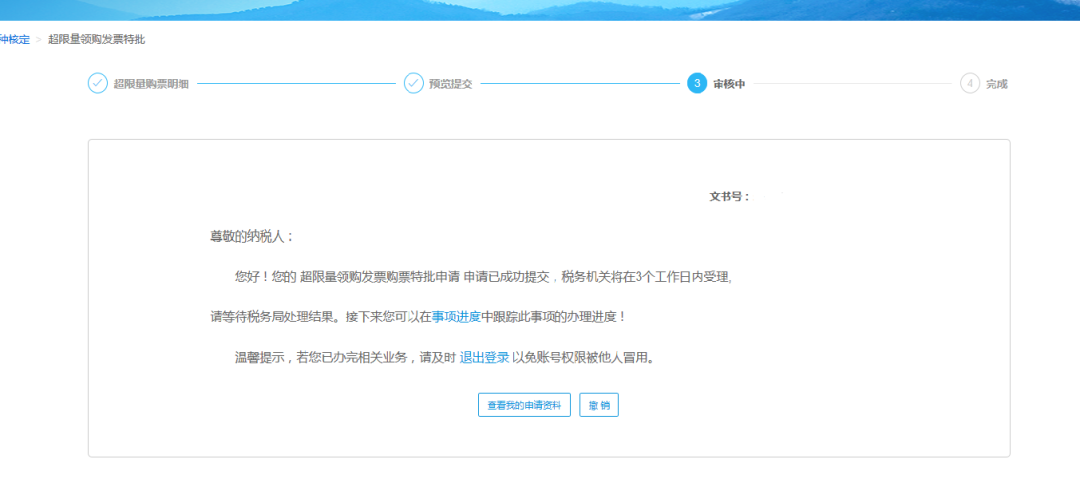Open the 事项进度 link
The image size is (1080, 479).
pos(456,317)
